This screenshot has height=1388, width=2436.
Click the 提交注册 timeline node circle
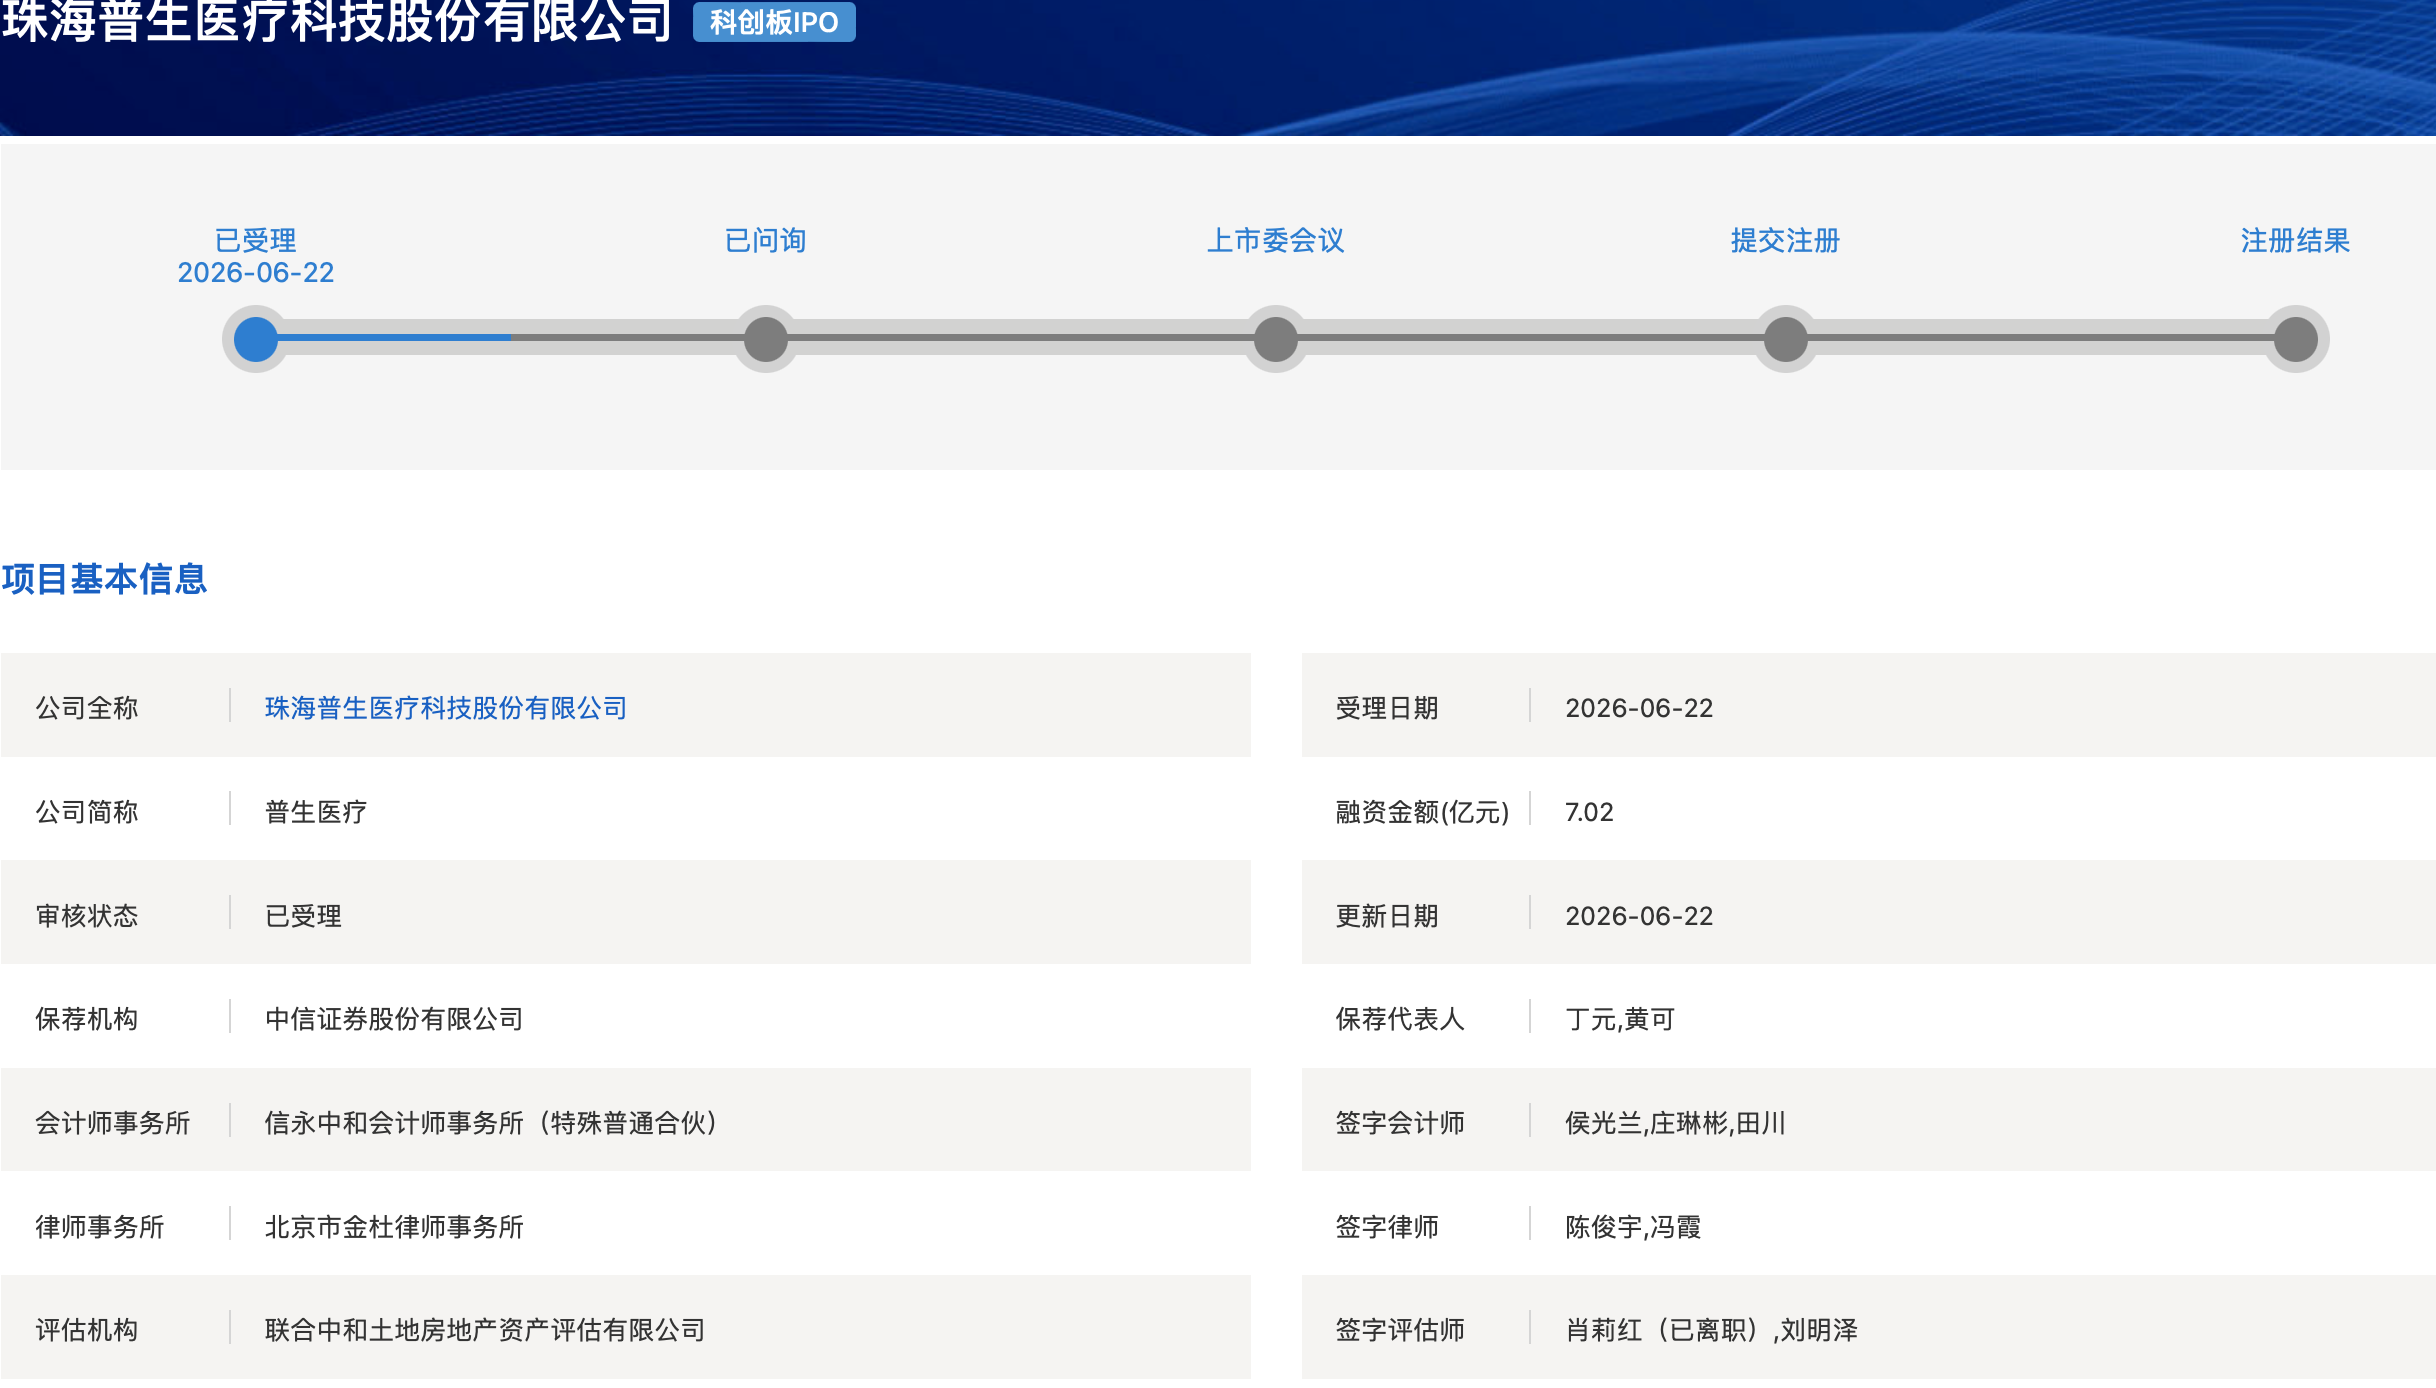point(1786,339)
